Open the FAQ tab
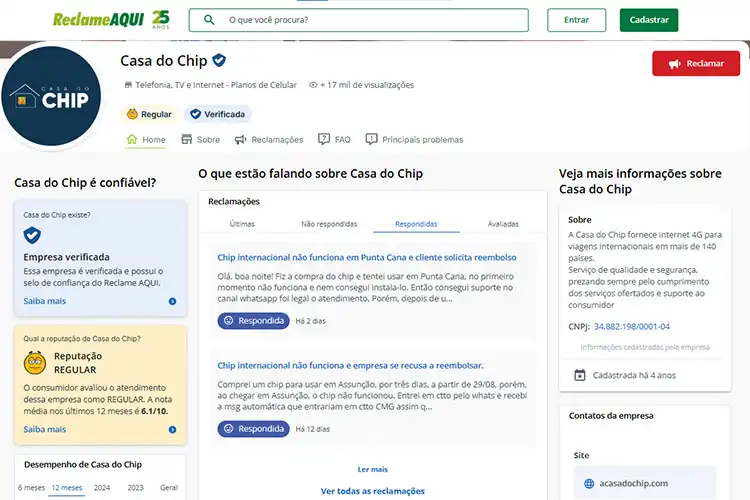The height and width of the screenshot is (500, 750). point(334,140)
